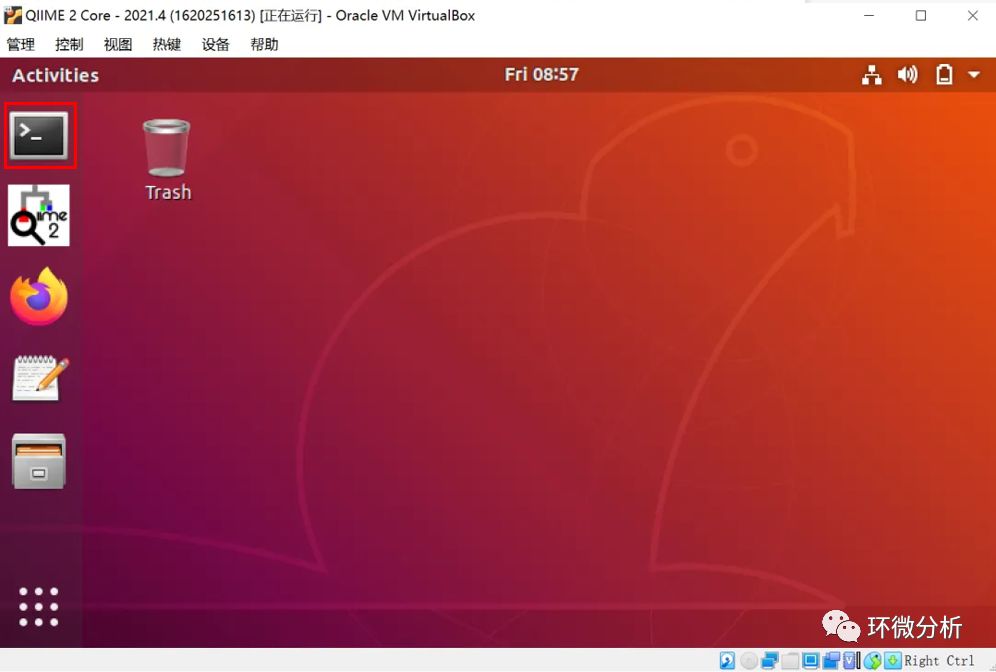Click the VirtualBox display status icon

tap(811, 661)
